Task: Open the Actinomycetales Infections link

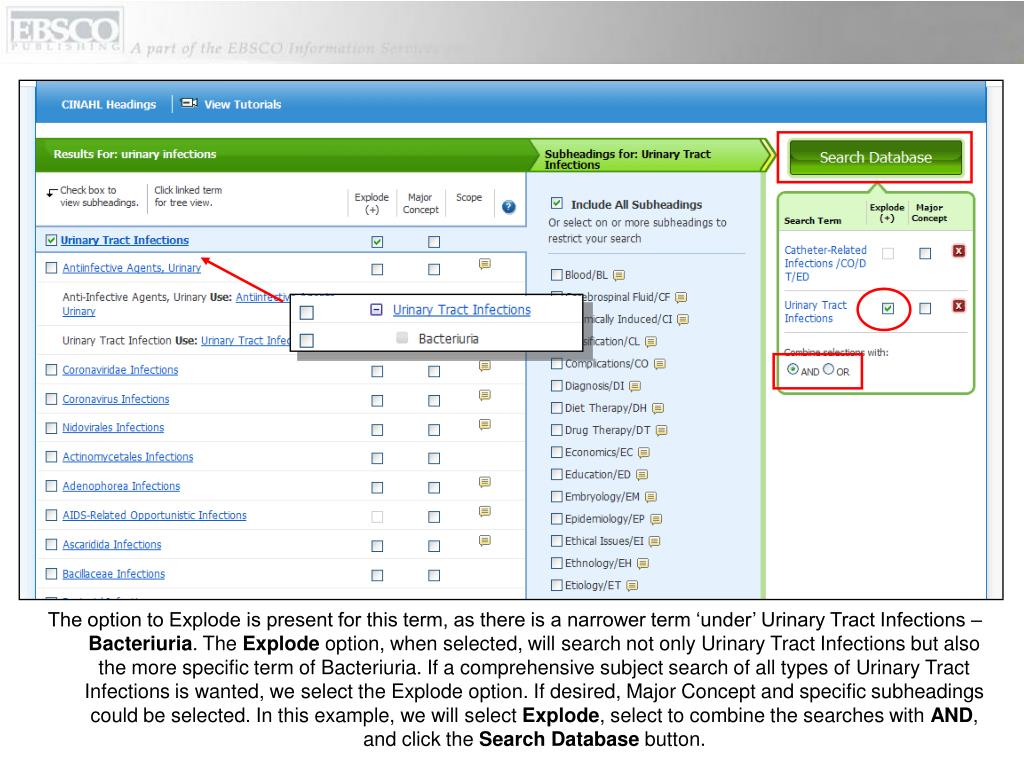Action: coord(128,456)
